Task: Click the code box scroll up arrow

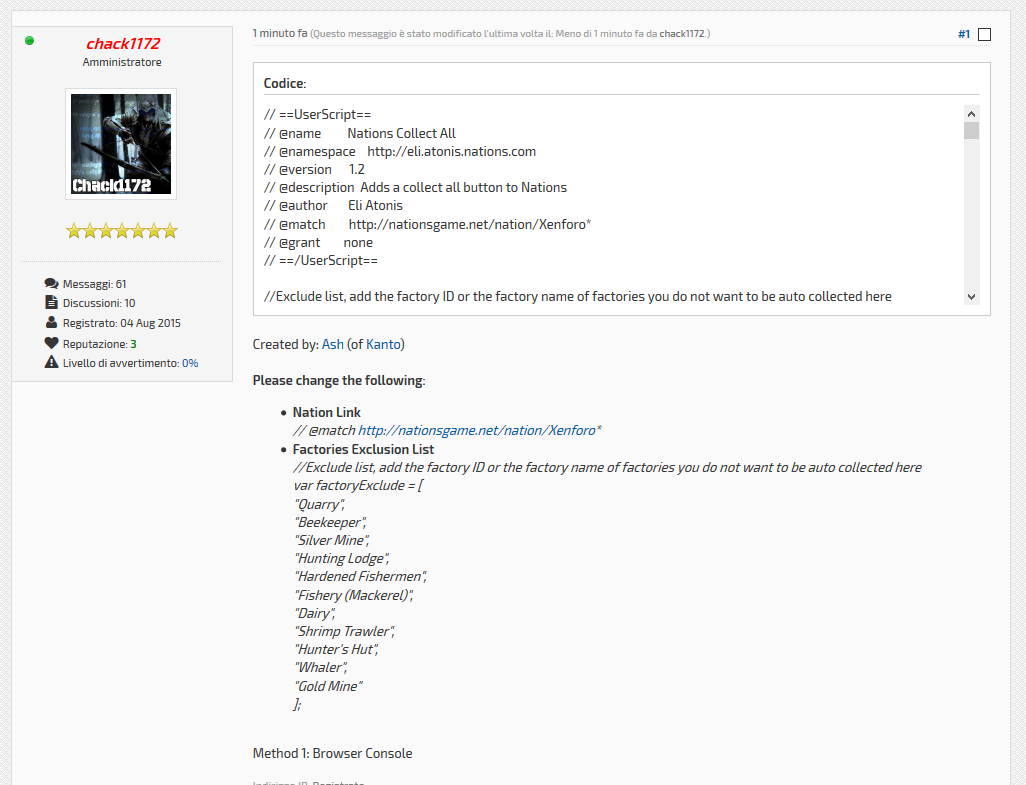Action: (x=972, y=114)
